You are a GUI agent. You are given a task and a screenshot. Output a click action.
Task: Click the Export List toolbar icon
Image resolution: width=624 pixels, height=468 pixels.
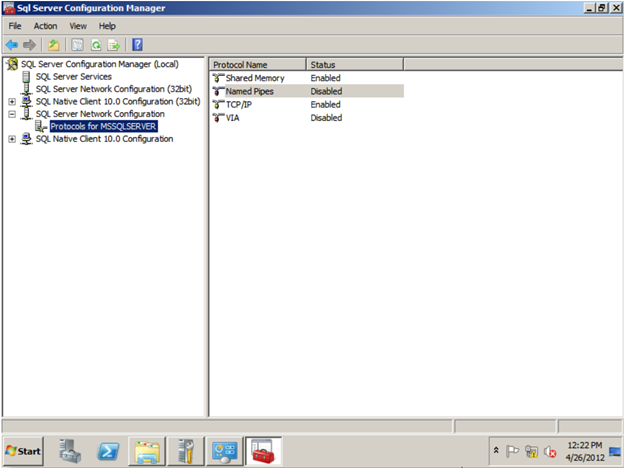tap(114, 45)
